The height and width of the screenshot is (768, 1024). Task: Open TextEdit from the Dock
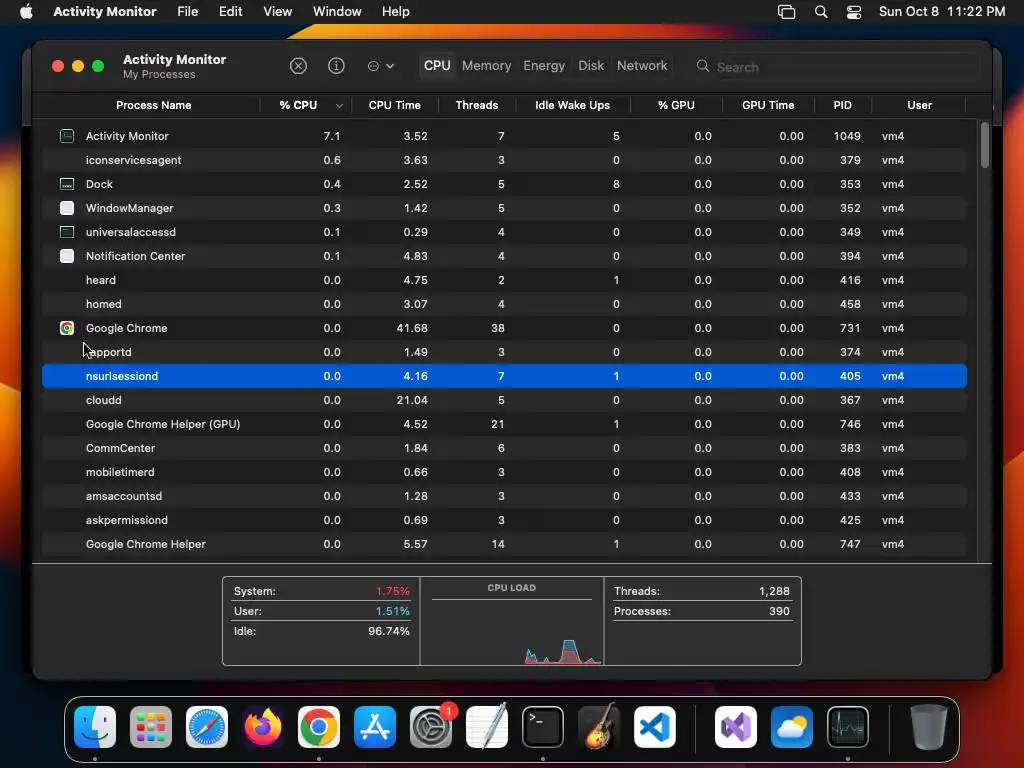point(487,727)
